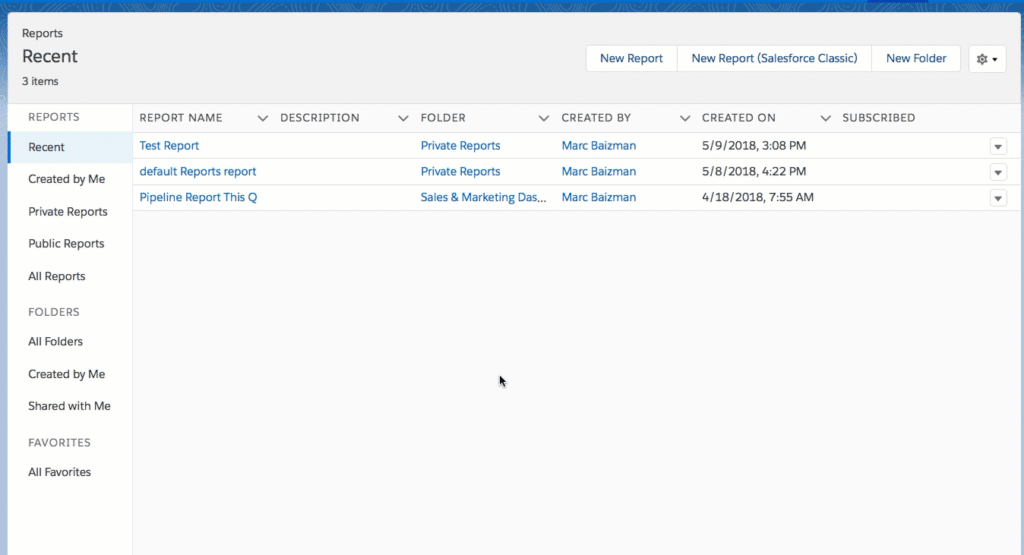Open All Folders in the sidebar
The width and height of the screenshot is (1024, 555).
pyautogui.click(x=56, y=342)
